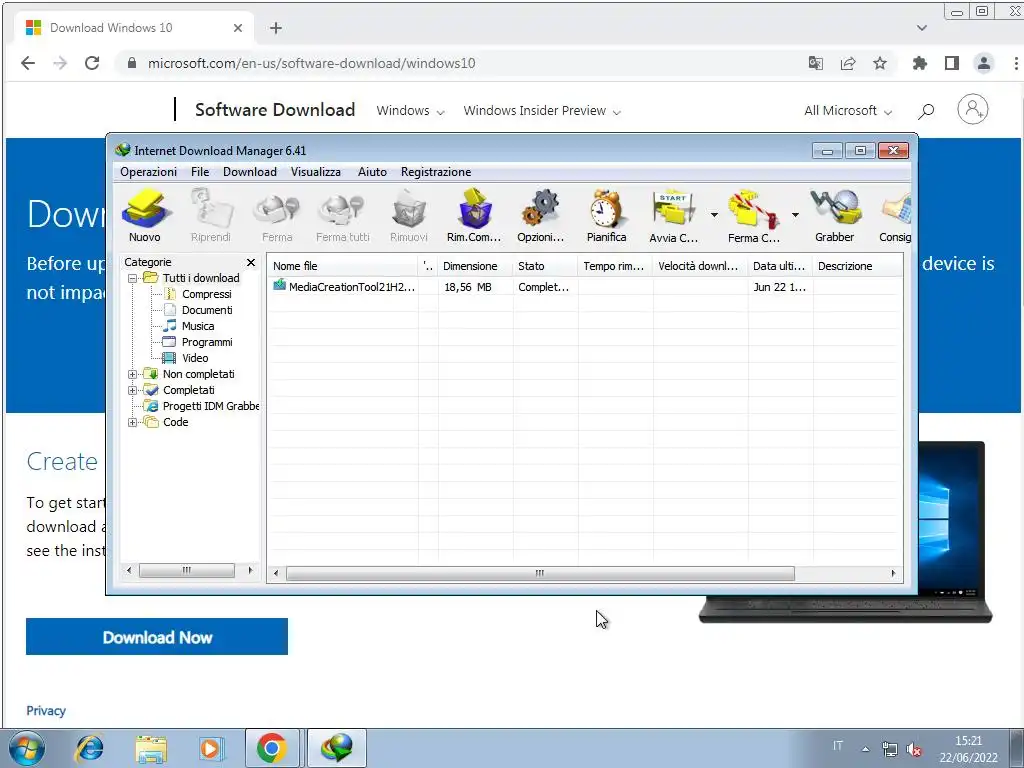Click the Avvia C... queue start icon
The image size is (1024, 768).
673,216
